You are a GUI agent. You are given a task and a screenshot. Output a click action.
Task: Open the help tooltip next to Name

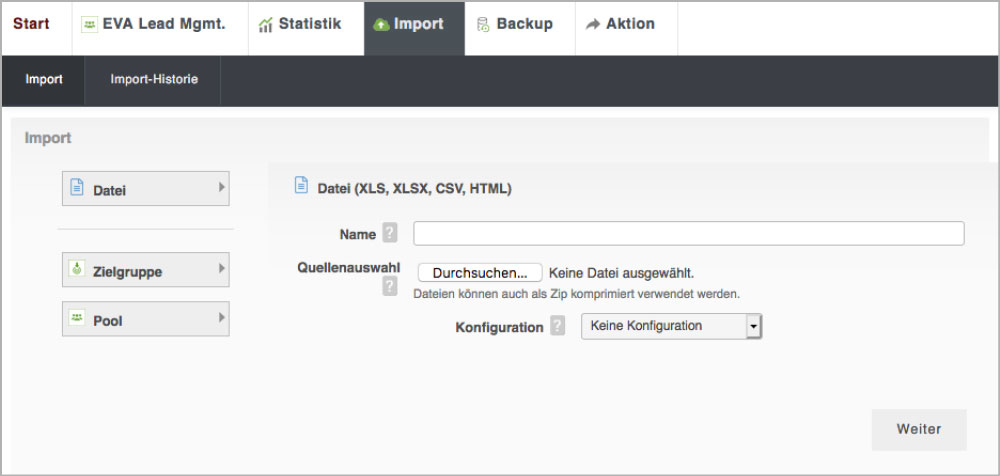[x=390, y=234]
